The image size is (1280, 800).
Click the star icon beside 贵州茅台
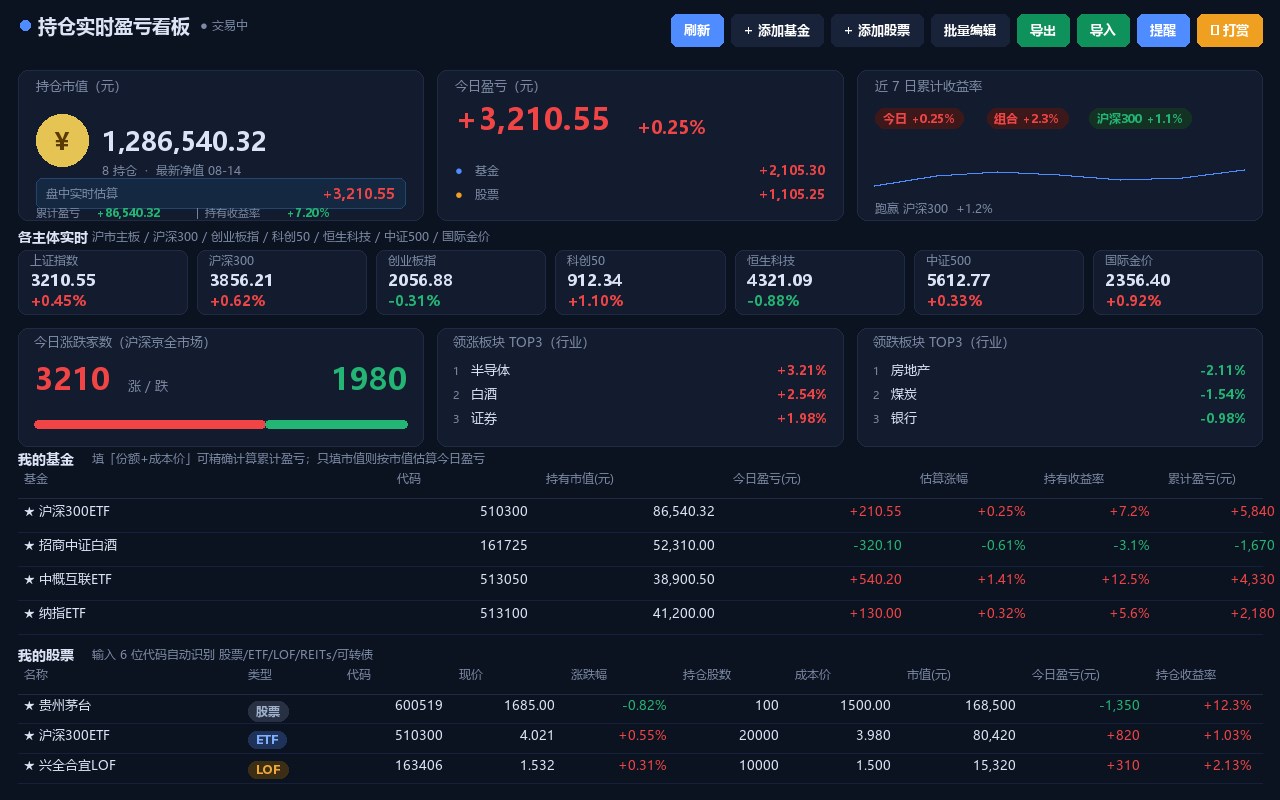[x=29, y=705]
